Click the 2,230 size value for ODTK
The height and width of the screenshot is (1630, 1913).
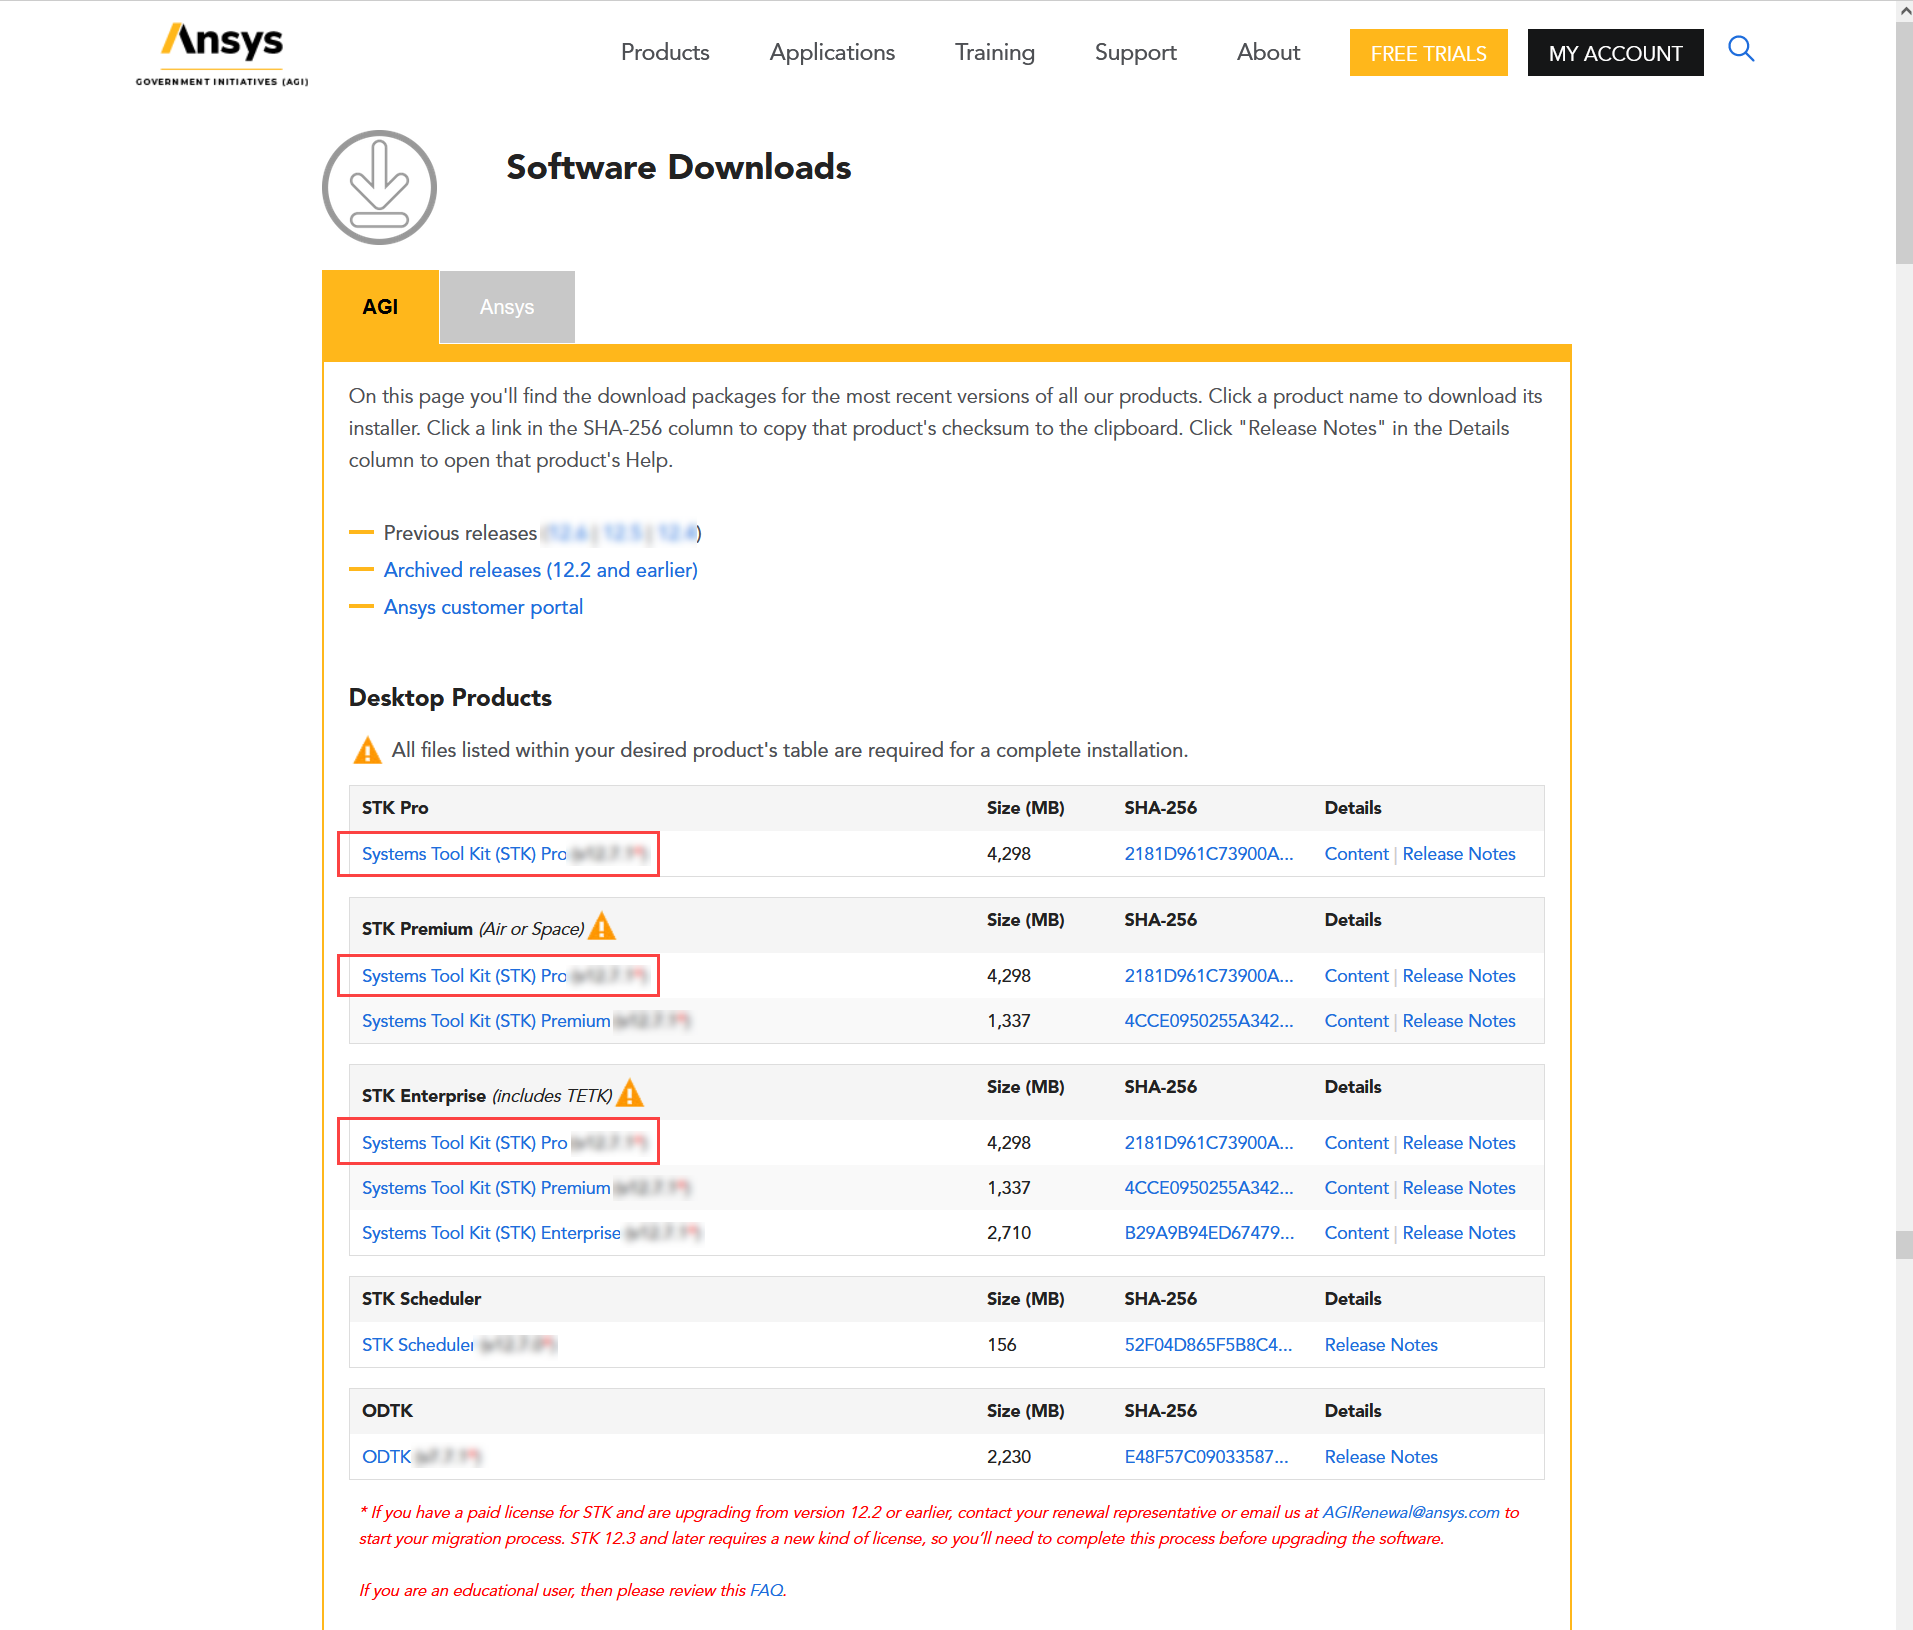coord(1009,1457)
